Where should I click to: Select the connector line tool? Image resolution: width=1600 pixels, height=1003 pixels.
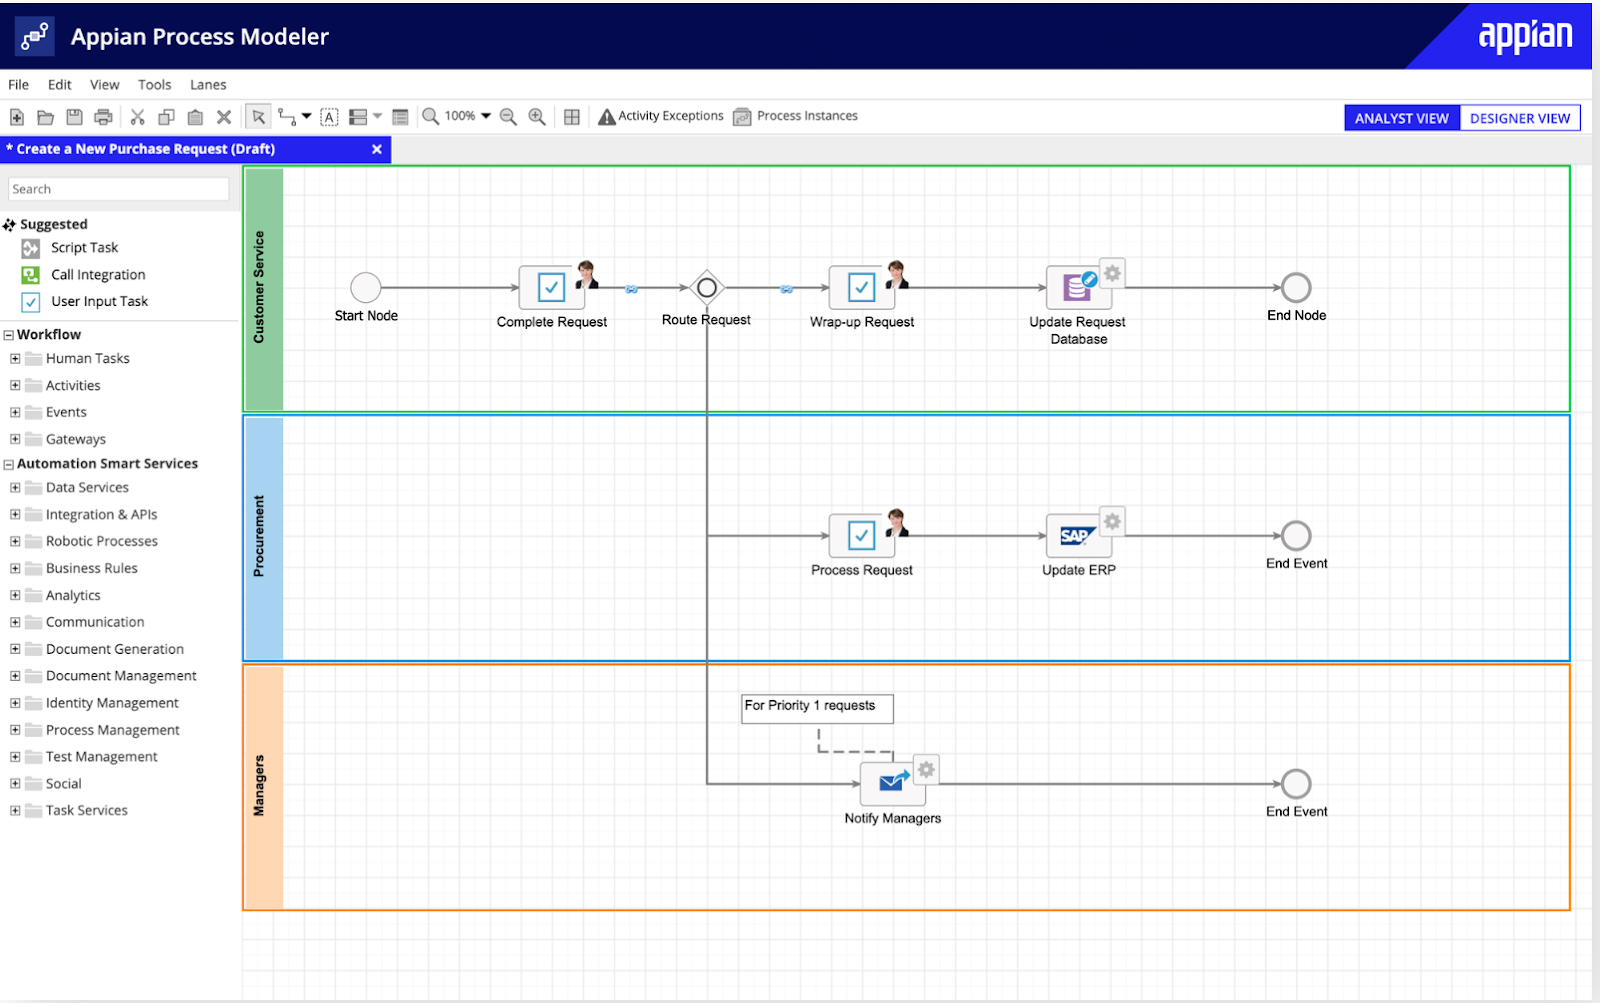pyautogui.click(x=287, y=117)
